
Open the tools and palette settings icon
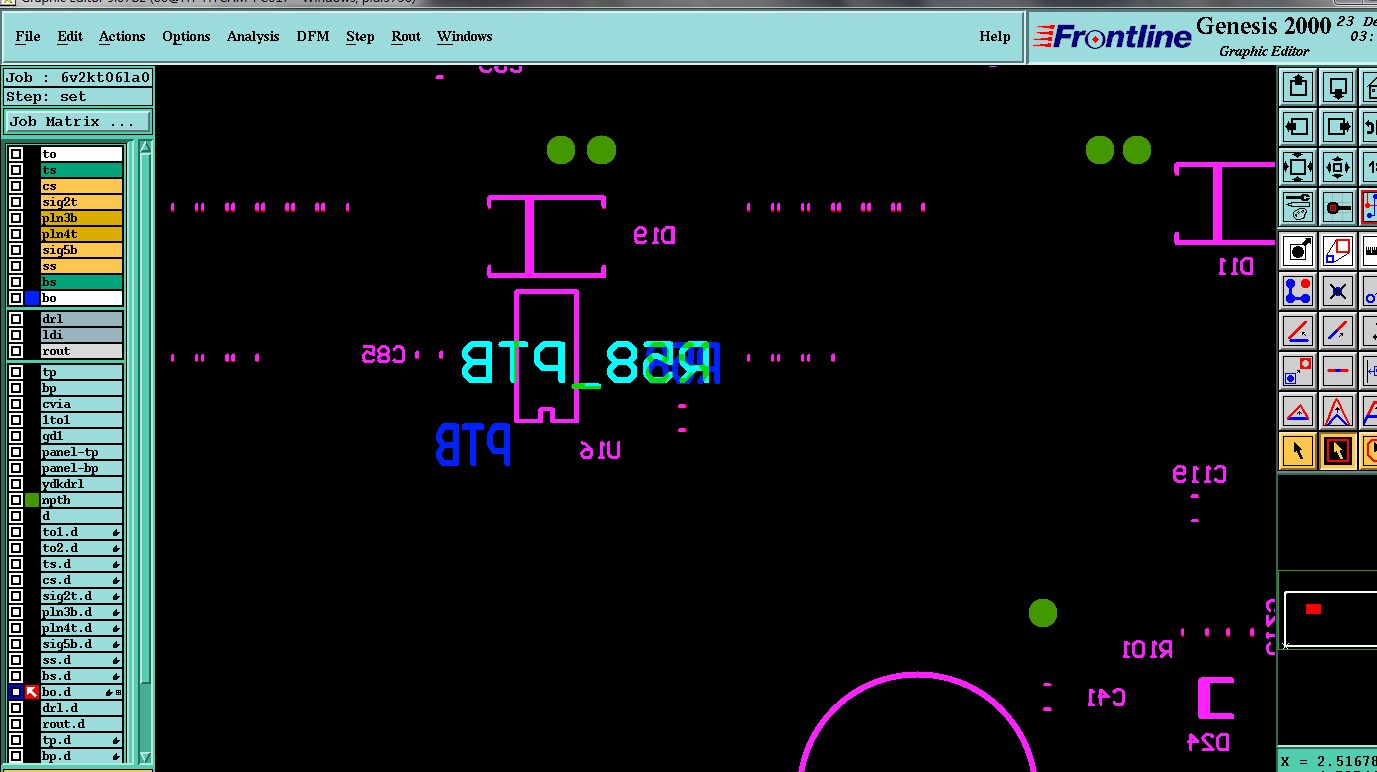pyautogui.click(x=1298, y=207)
